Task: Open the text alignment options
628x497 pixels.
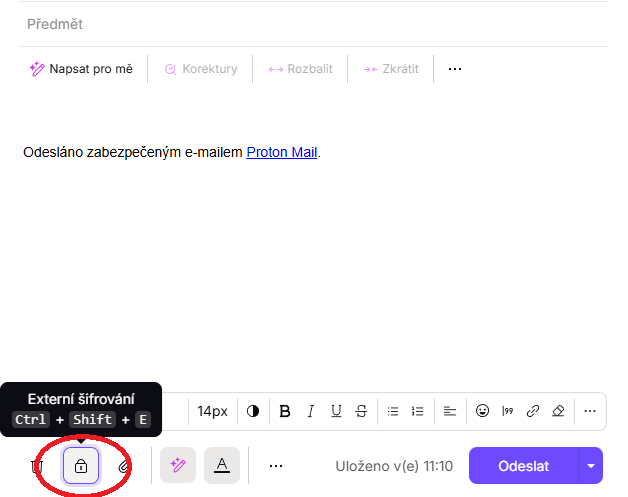Action: coord(450,411)
